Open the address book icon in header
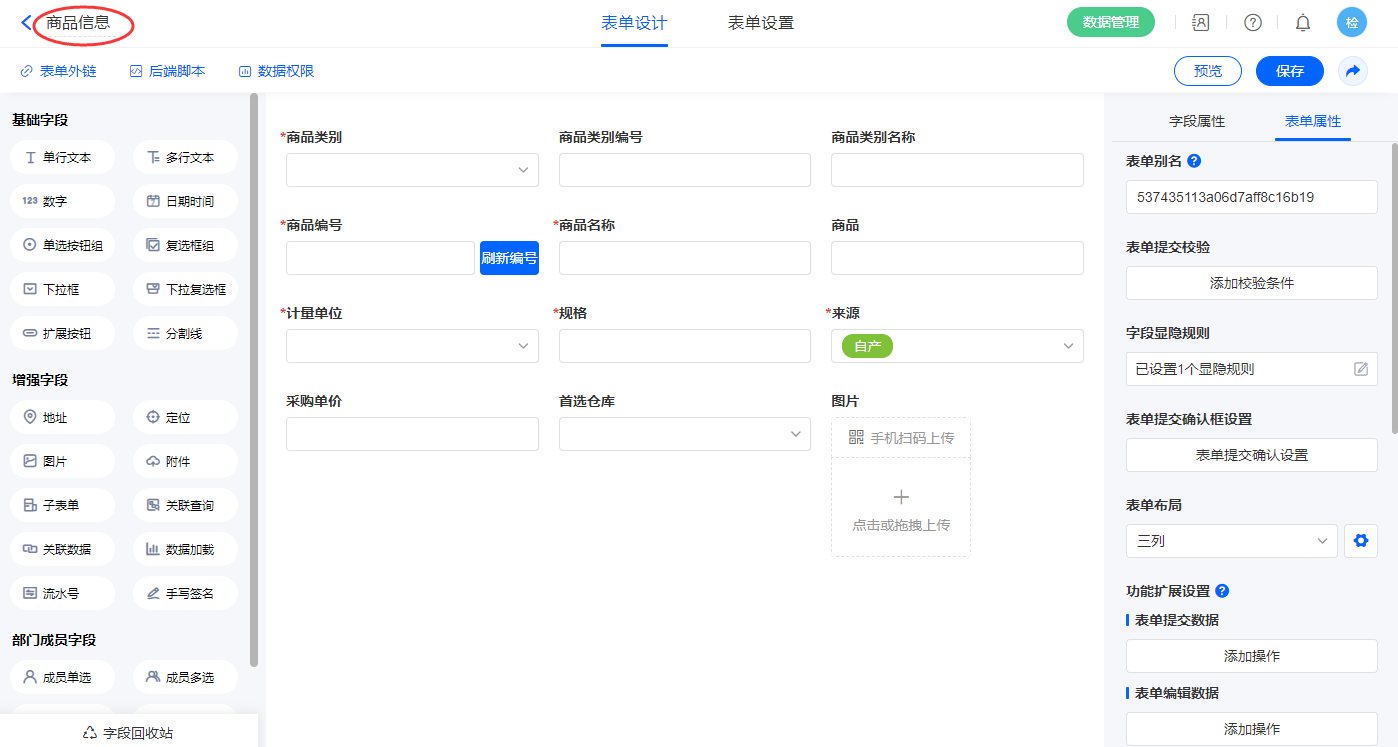Screen dimensions: 1398x747 pos(1201,23)
